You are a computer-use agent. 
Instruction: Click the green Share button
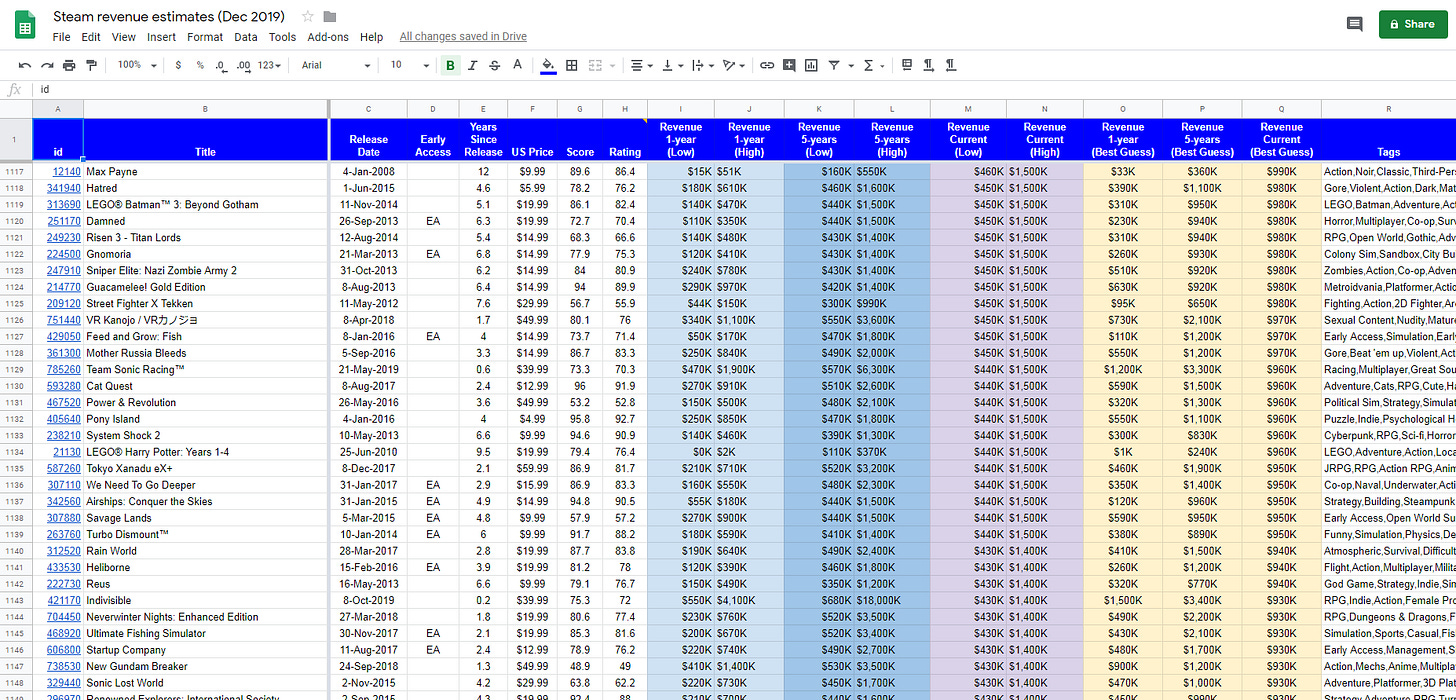pyautogui.click(x=1412, y=24)
